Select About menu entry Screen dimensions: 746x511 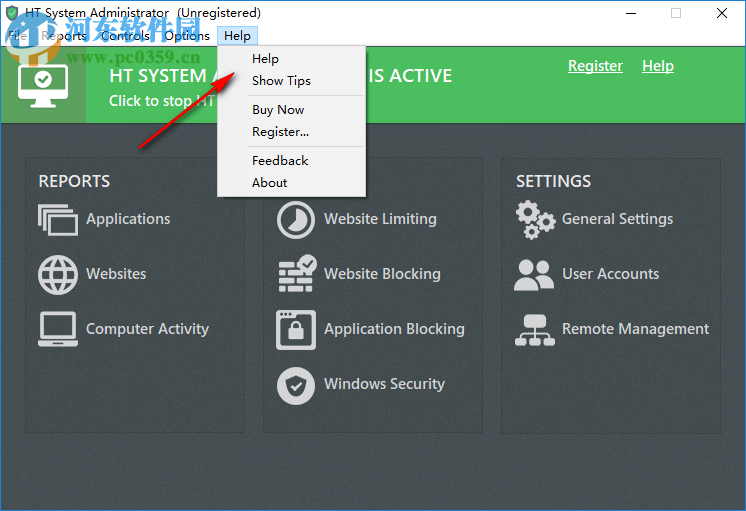pyautogui.click(x=291, y=183)
